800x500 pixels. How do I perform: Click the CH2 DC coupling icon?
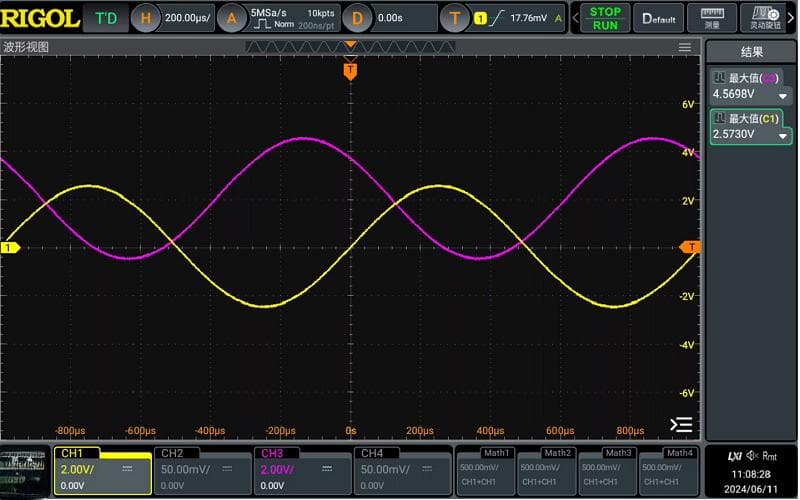[227, 469]
